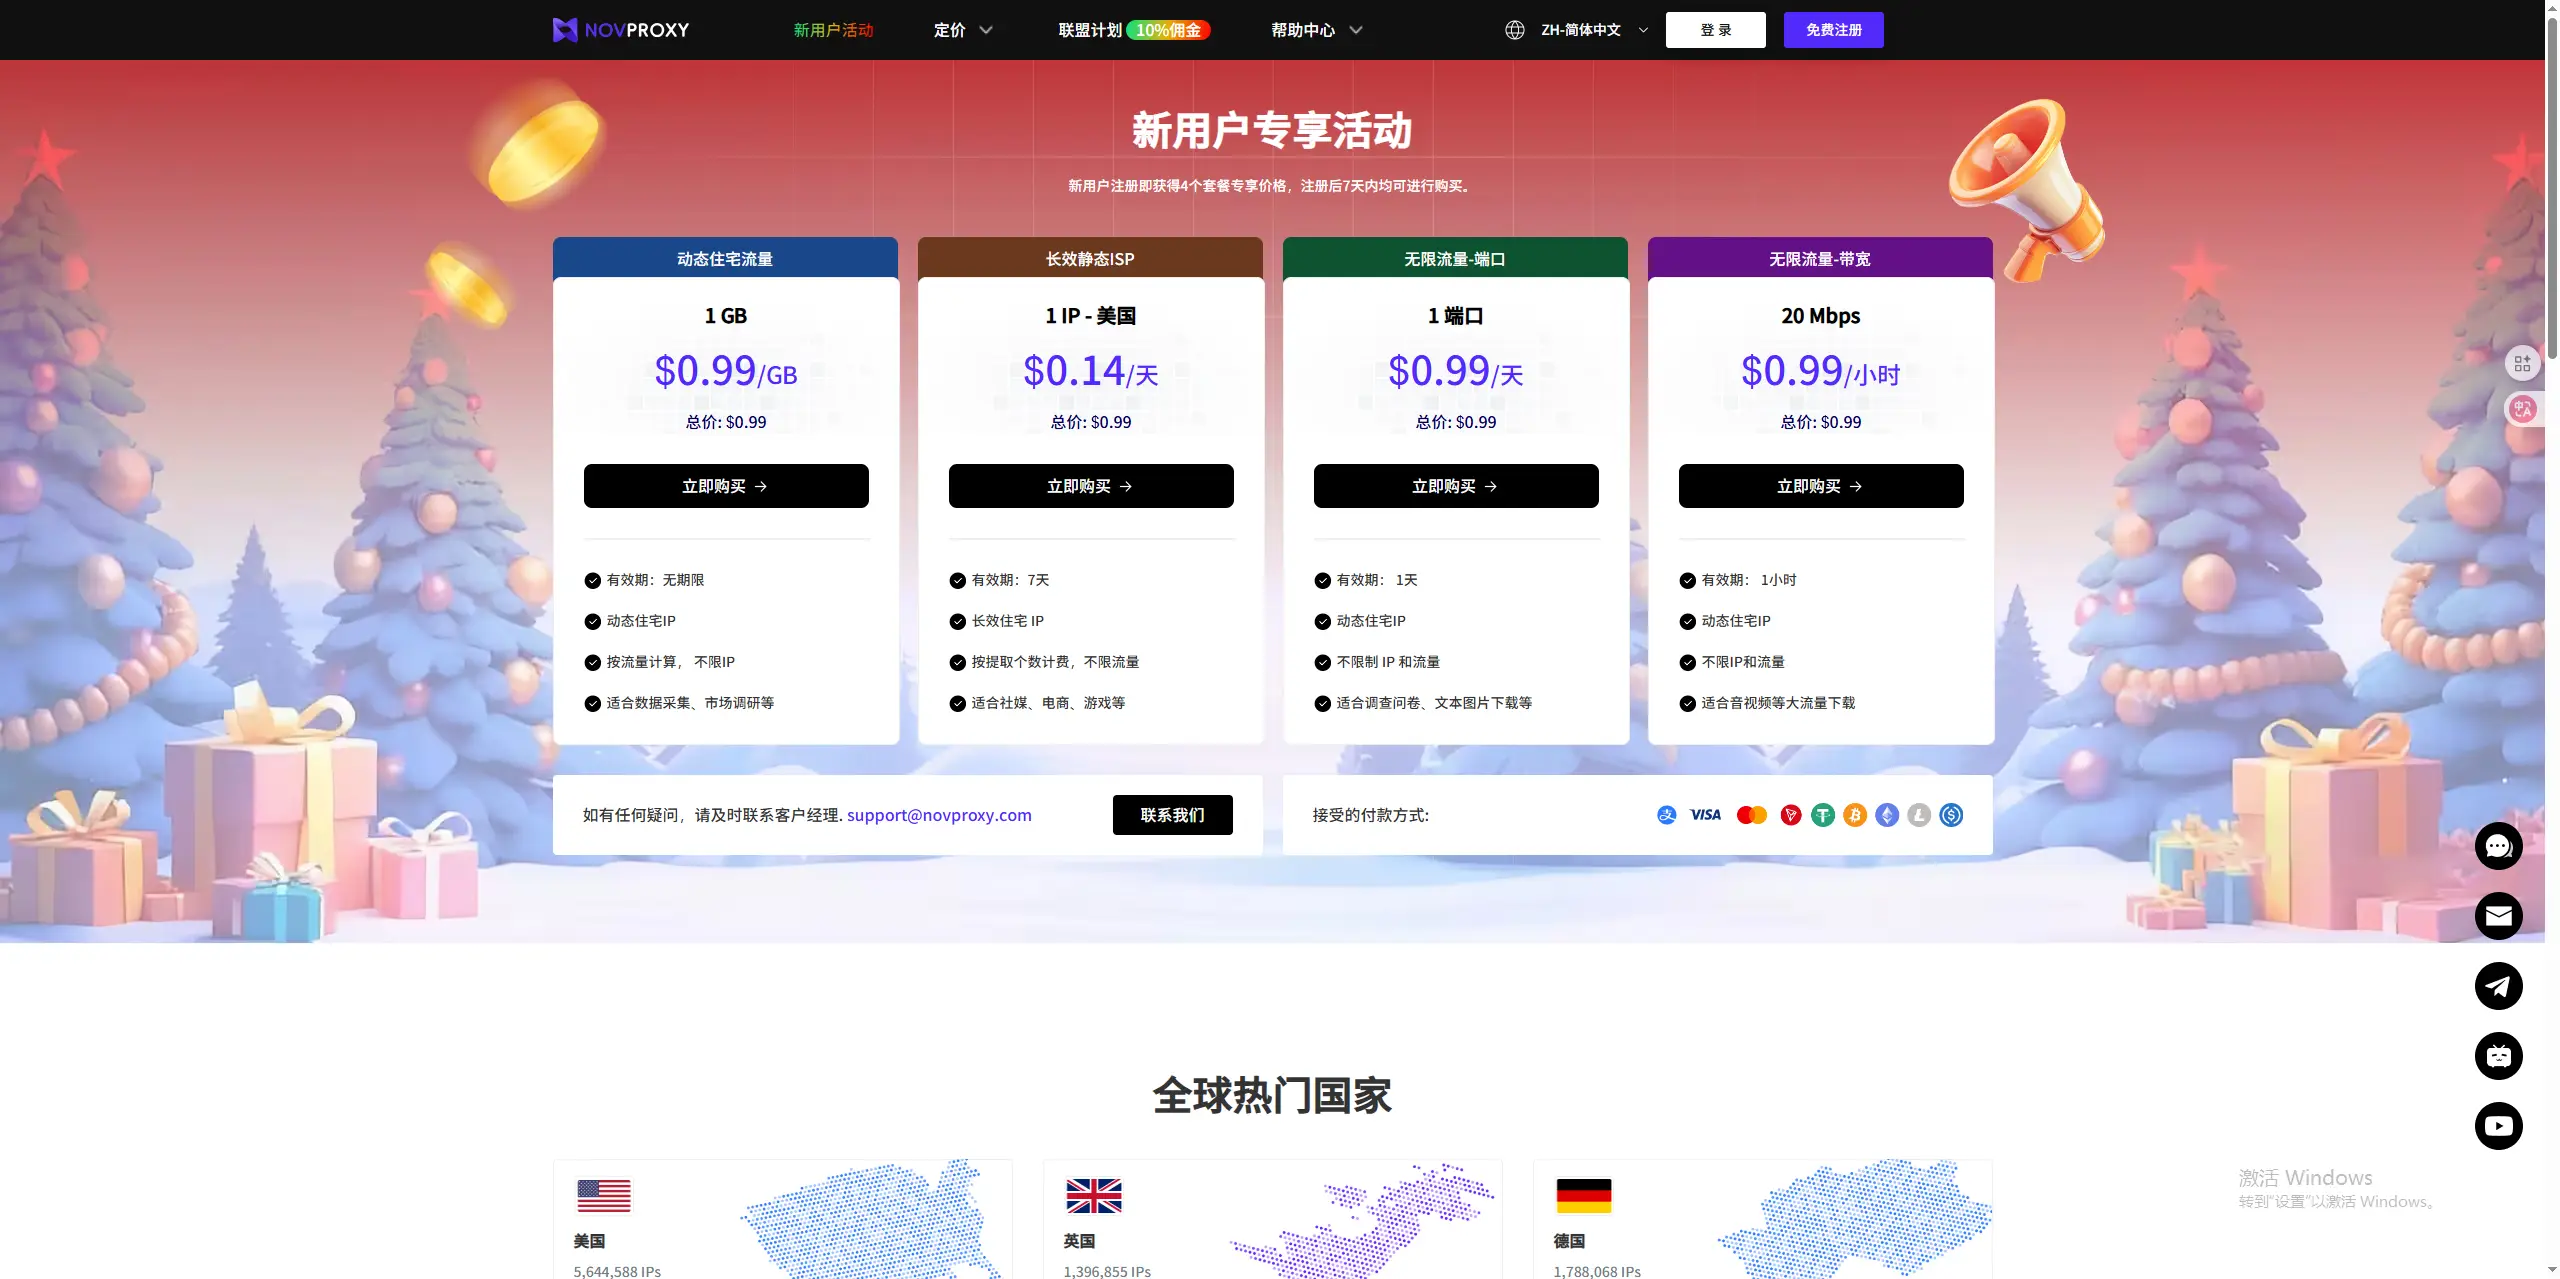Click the Tether USDT payment icon
2560x1279 pixels.
[1823, 815]
